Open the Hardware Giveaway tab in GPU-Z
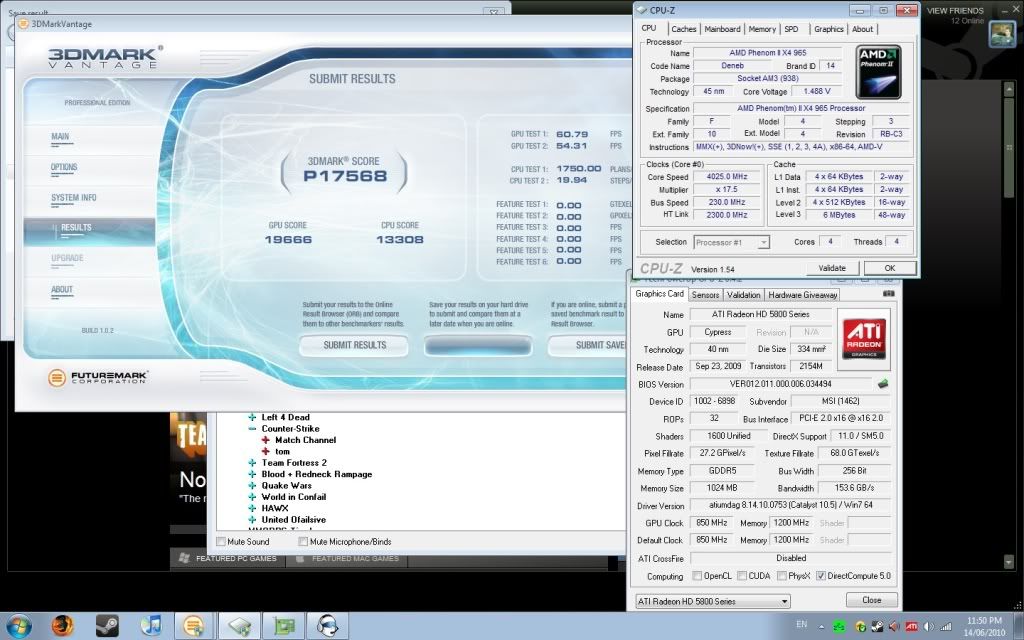1024x640 pixels. point(803,295)
